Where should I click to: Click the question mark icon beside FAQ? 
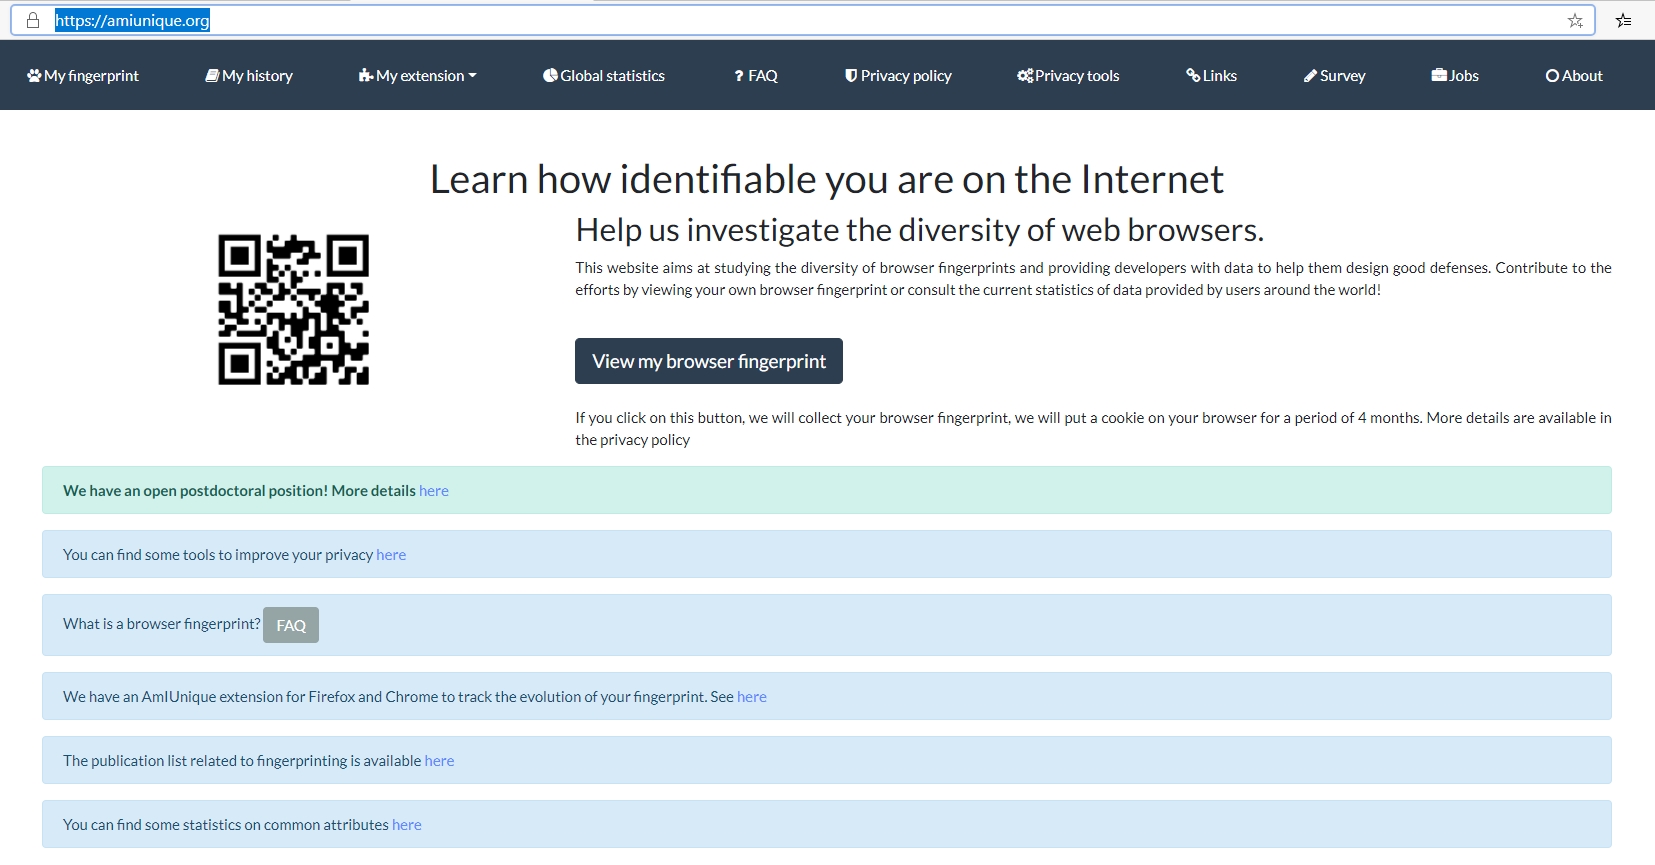tap(739, 76)
